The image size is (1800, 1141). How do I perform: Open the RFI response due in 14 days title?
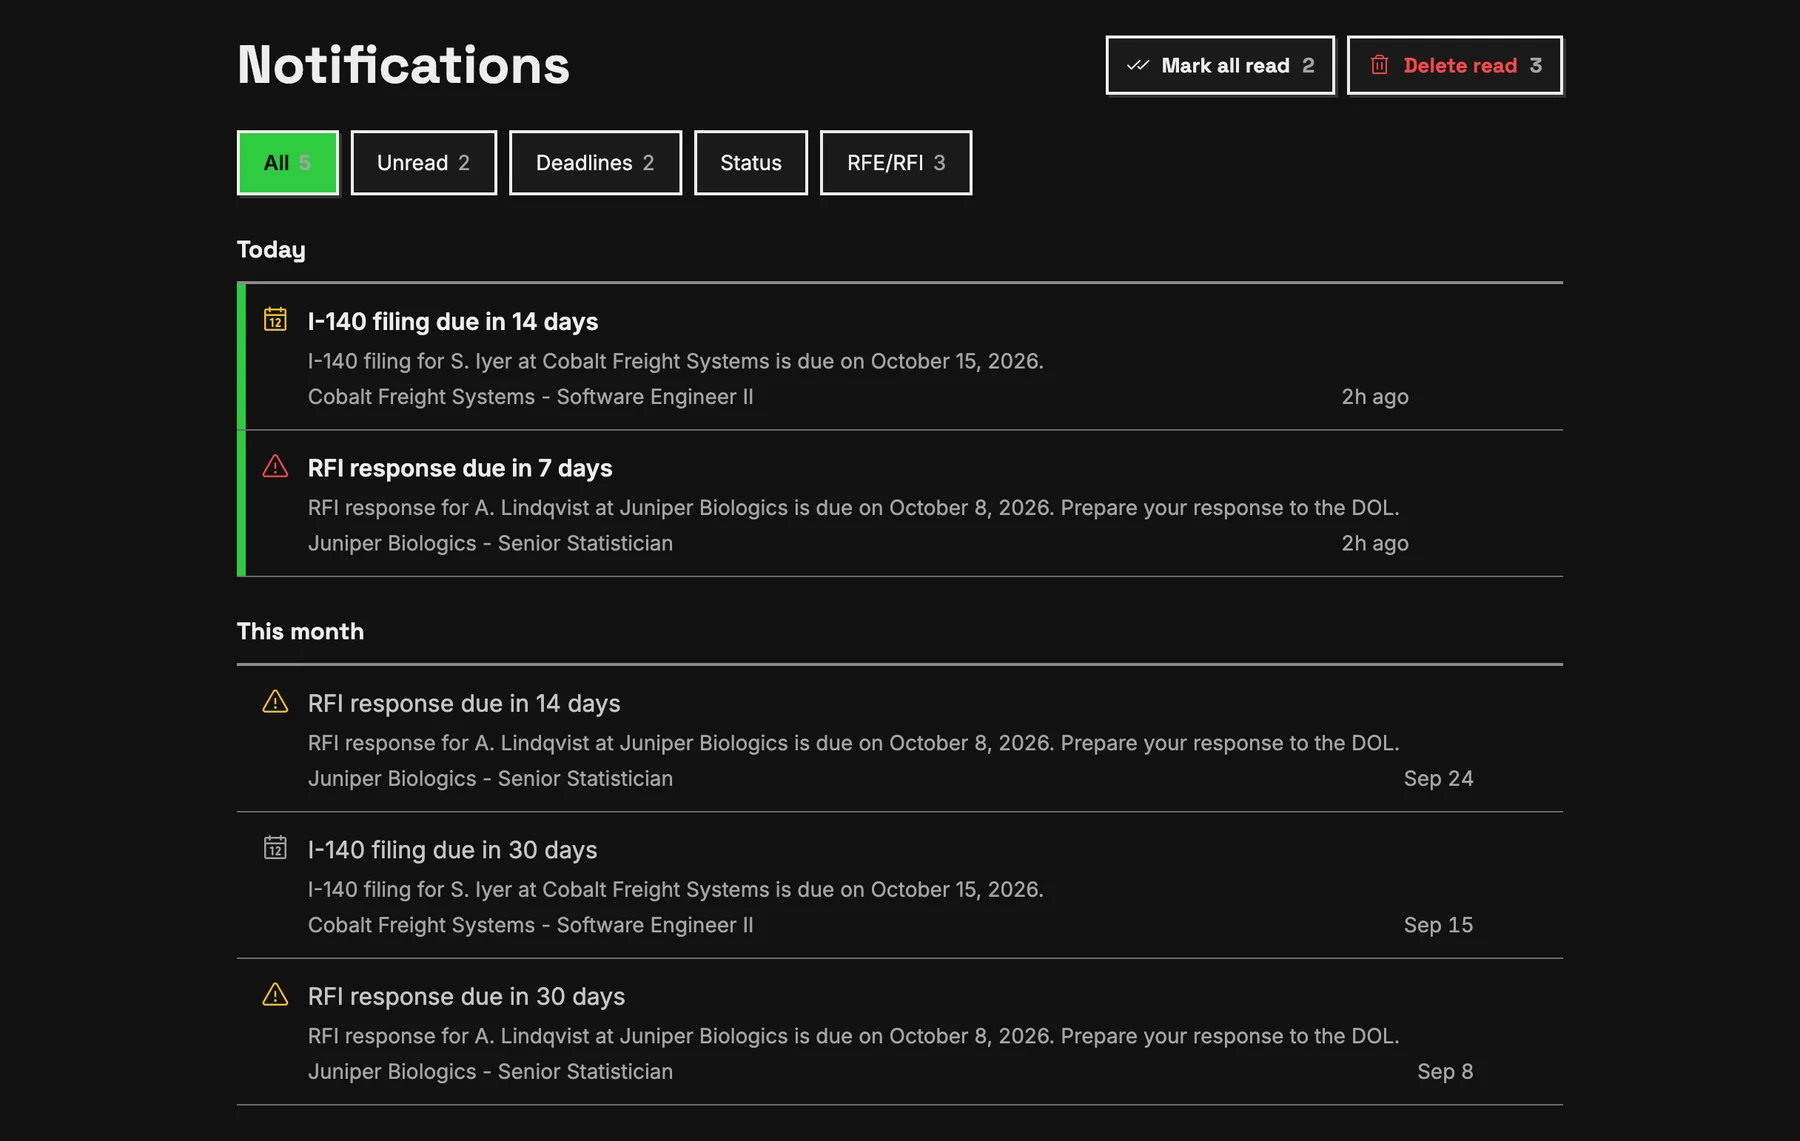(x=464, y=703)
